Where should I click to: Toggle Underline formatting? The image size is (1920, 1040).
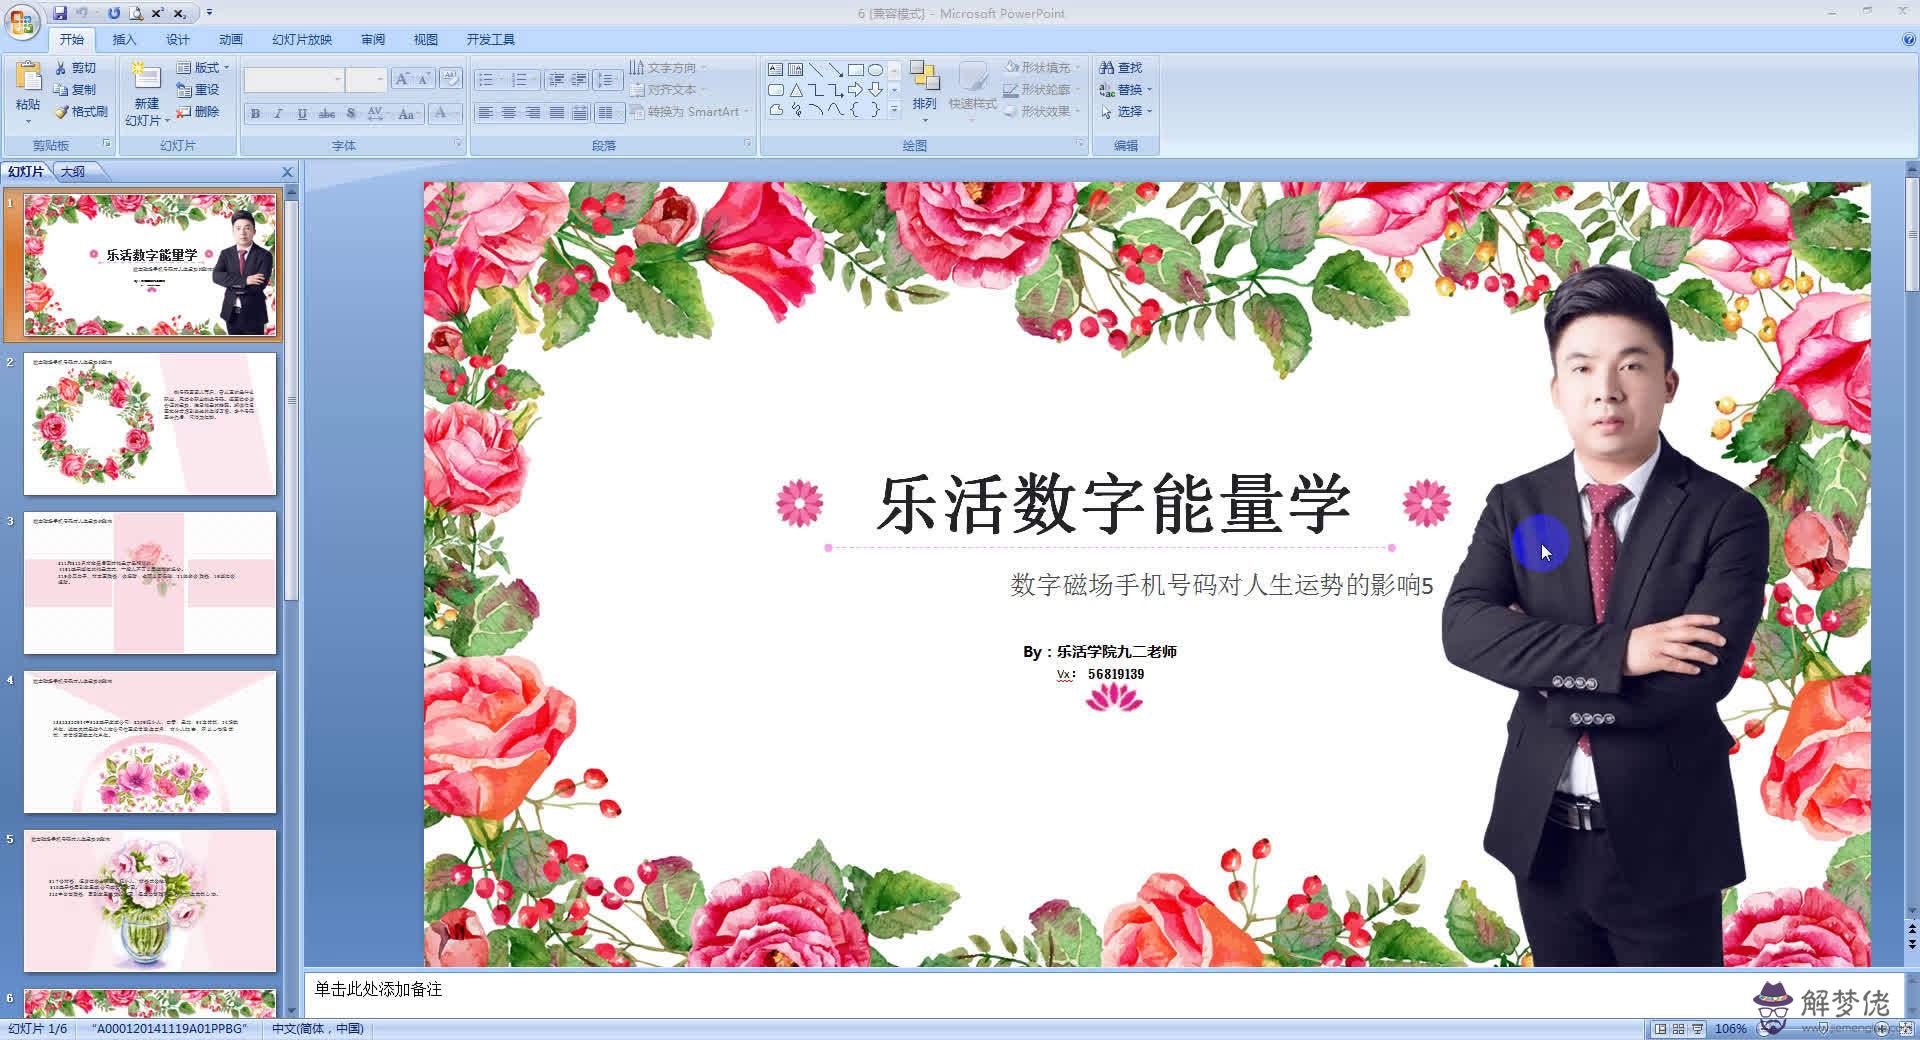[x=302, y=114]
